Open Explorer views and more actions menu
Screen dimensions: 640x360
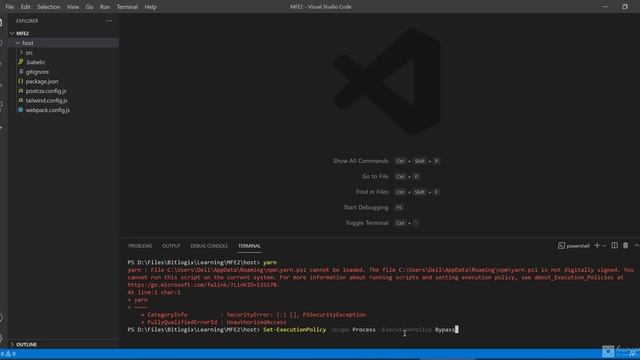point(109,21)
